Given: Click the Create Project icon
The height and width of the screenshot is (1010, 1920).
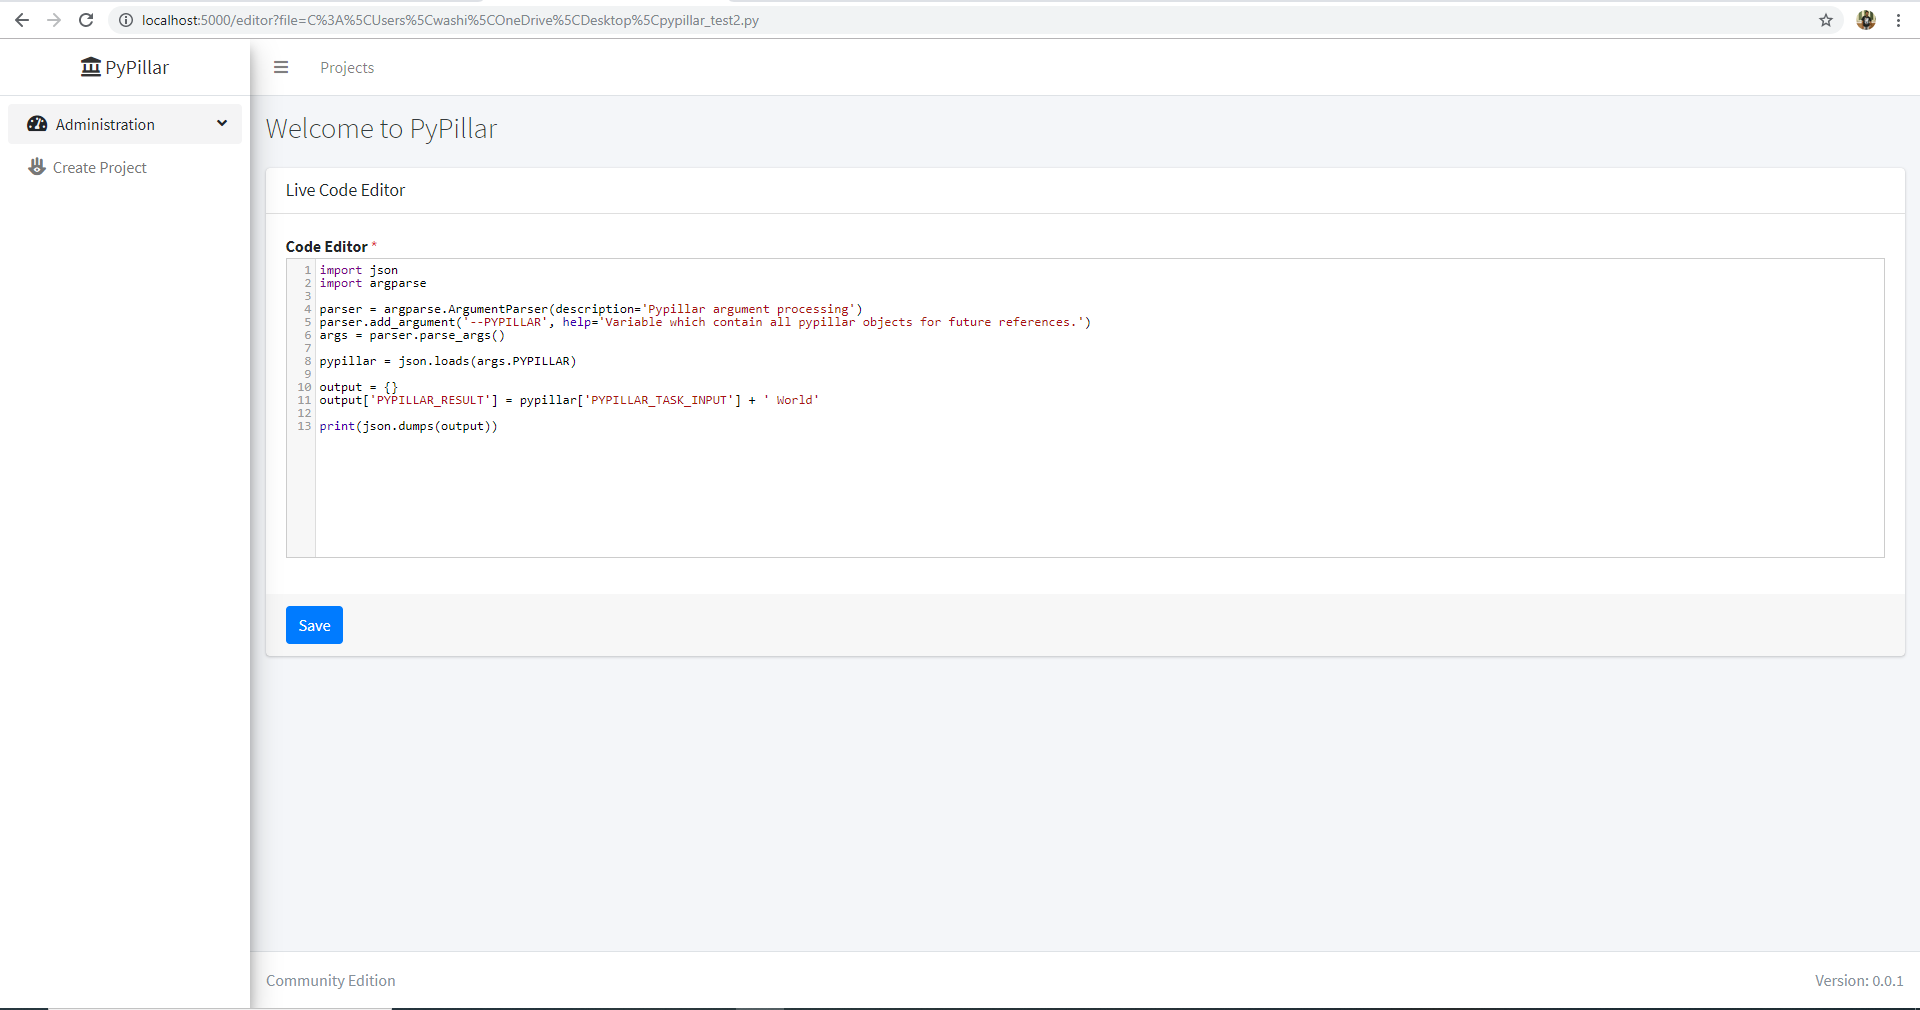Looking at the screenshot, I should click(37, 167).
